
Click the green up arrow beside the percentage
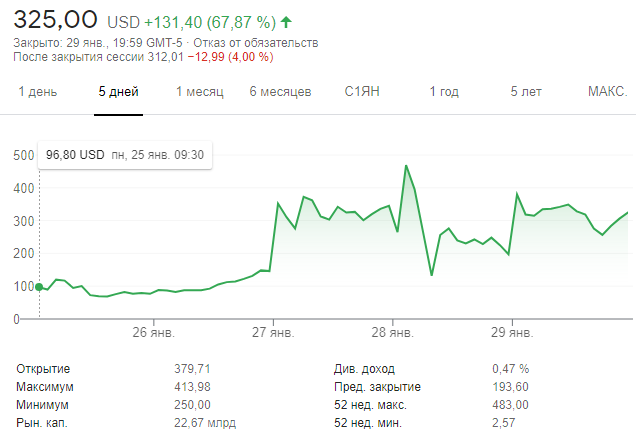287,21
